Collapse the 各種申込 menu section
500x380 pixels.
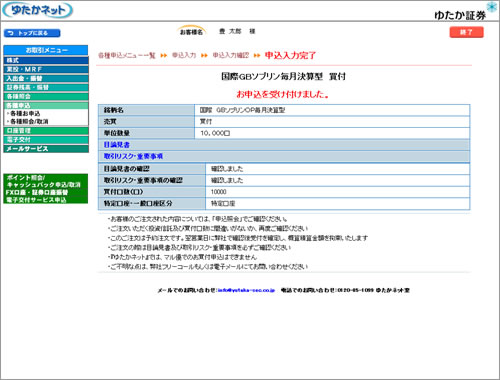46,105
